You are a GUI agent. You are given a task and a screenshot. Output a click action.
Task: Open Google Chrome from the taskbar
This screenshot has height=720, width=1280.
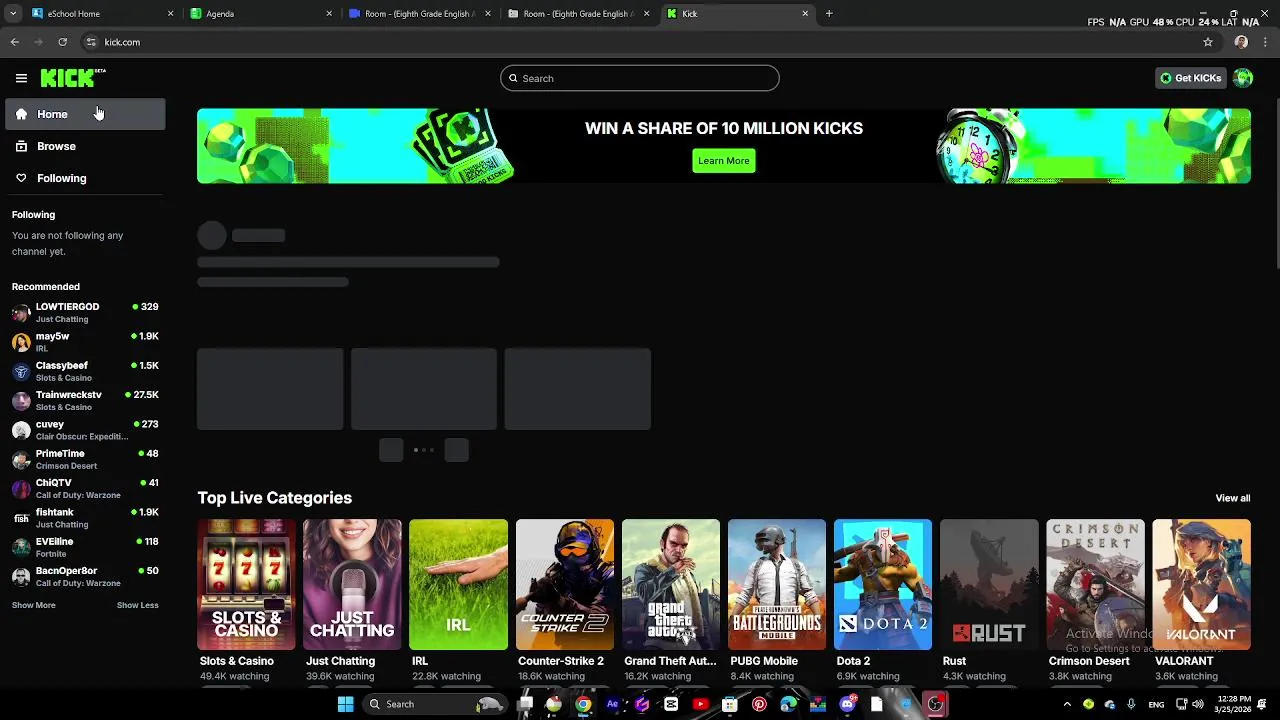[x=583, y=704]
